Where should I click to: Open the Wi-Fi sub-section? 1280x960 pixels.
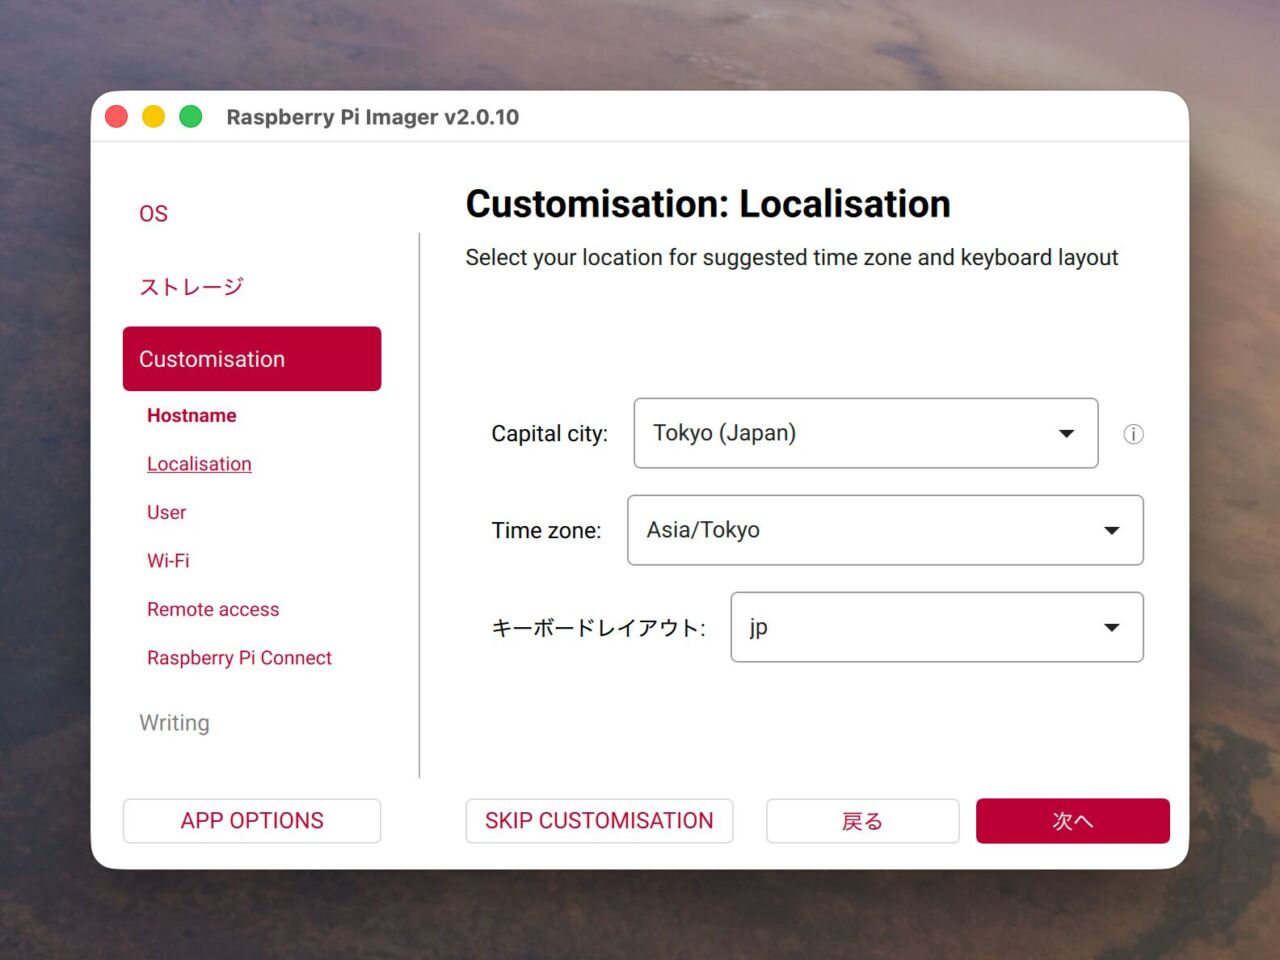click(168, 561)
